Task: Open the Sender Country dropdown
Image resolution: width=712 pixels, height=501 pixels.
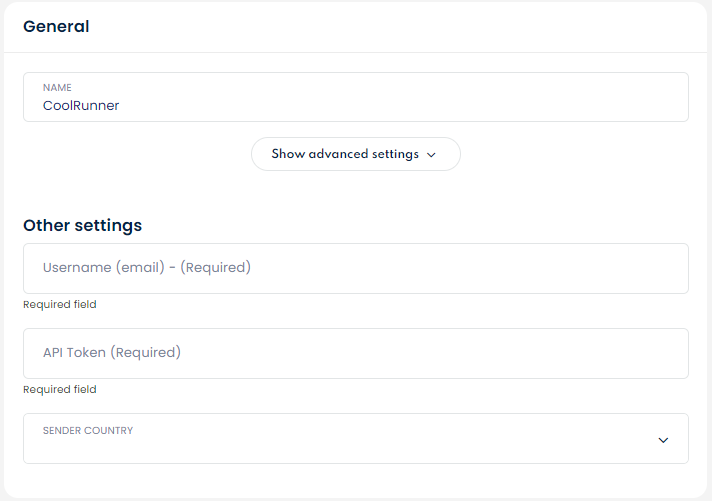Action: pyautogui.click(x=355, y=439)
